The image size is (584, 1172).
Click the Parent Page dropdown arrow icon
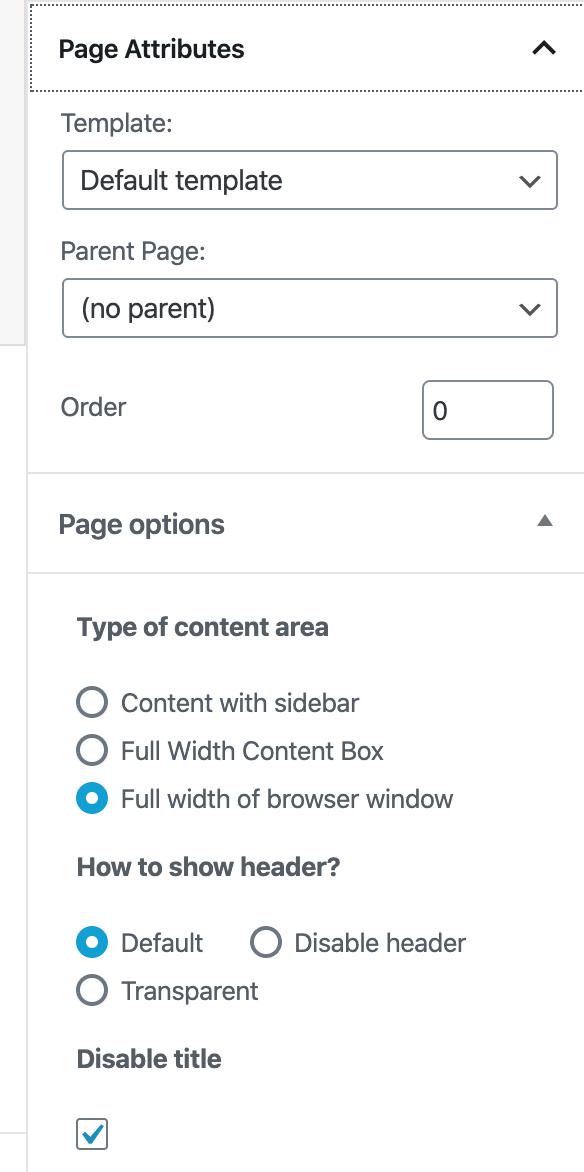[530, 308]
